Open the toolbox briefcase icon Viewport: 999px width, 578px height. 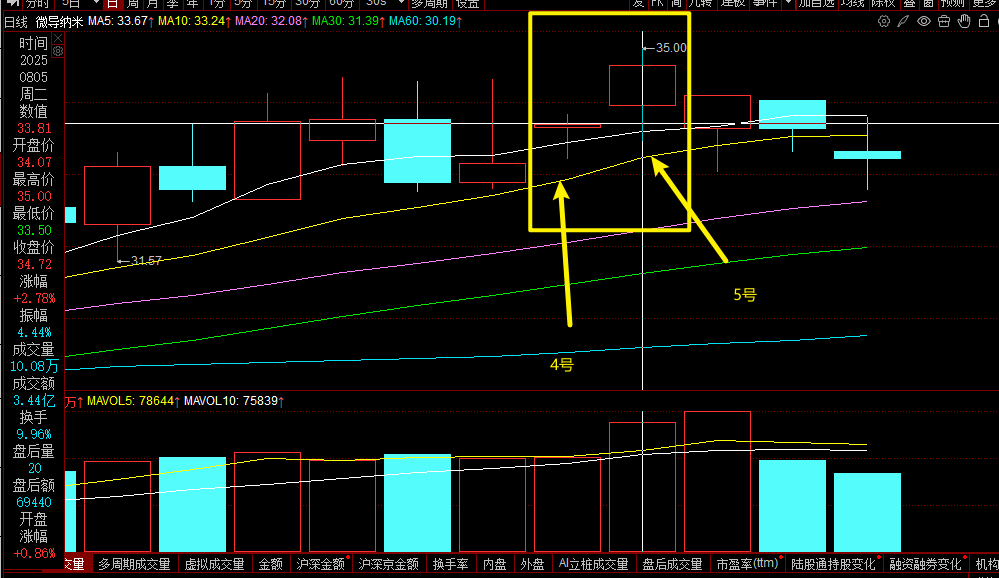945,21
